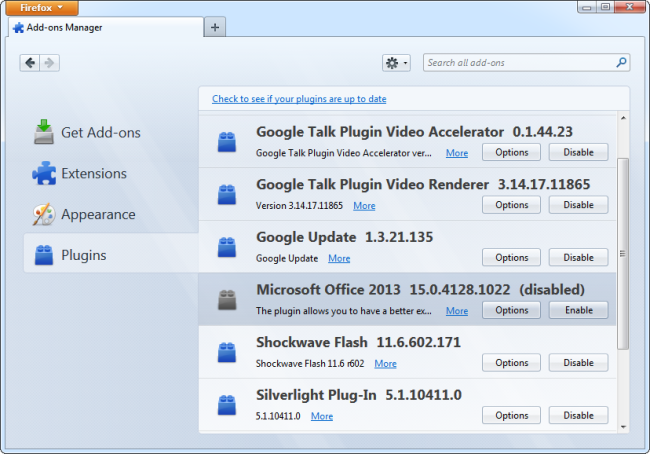Check if plugins are up to date
Image resolution: width=650 pixels, height=454 pixels.
tap(299, 99)
